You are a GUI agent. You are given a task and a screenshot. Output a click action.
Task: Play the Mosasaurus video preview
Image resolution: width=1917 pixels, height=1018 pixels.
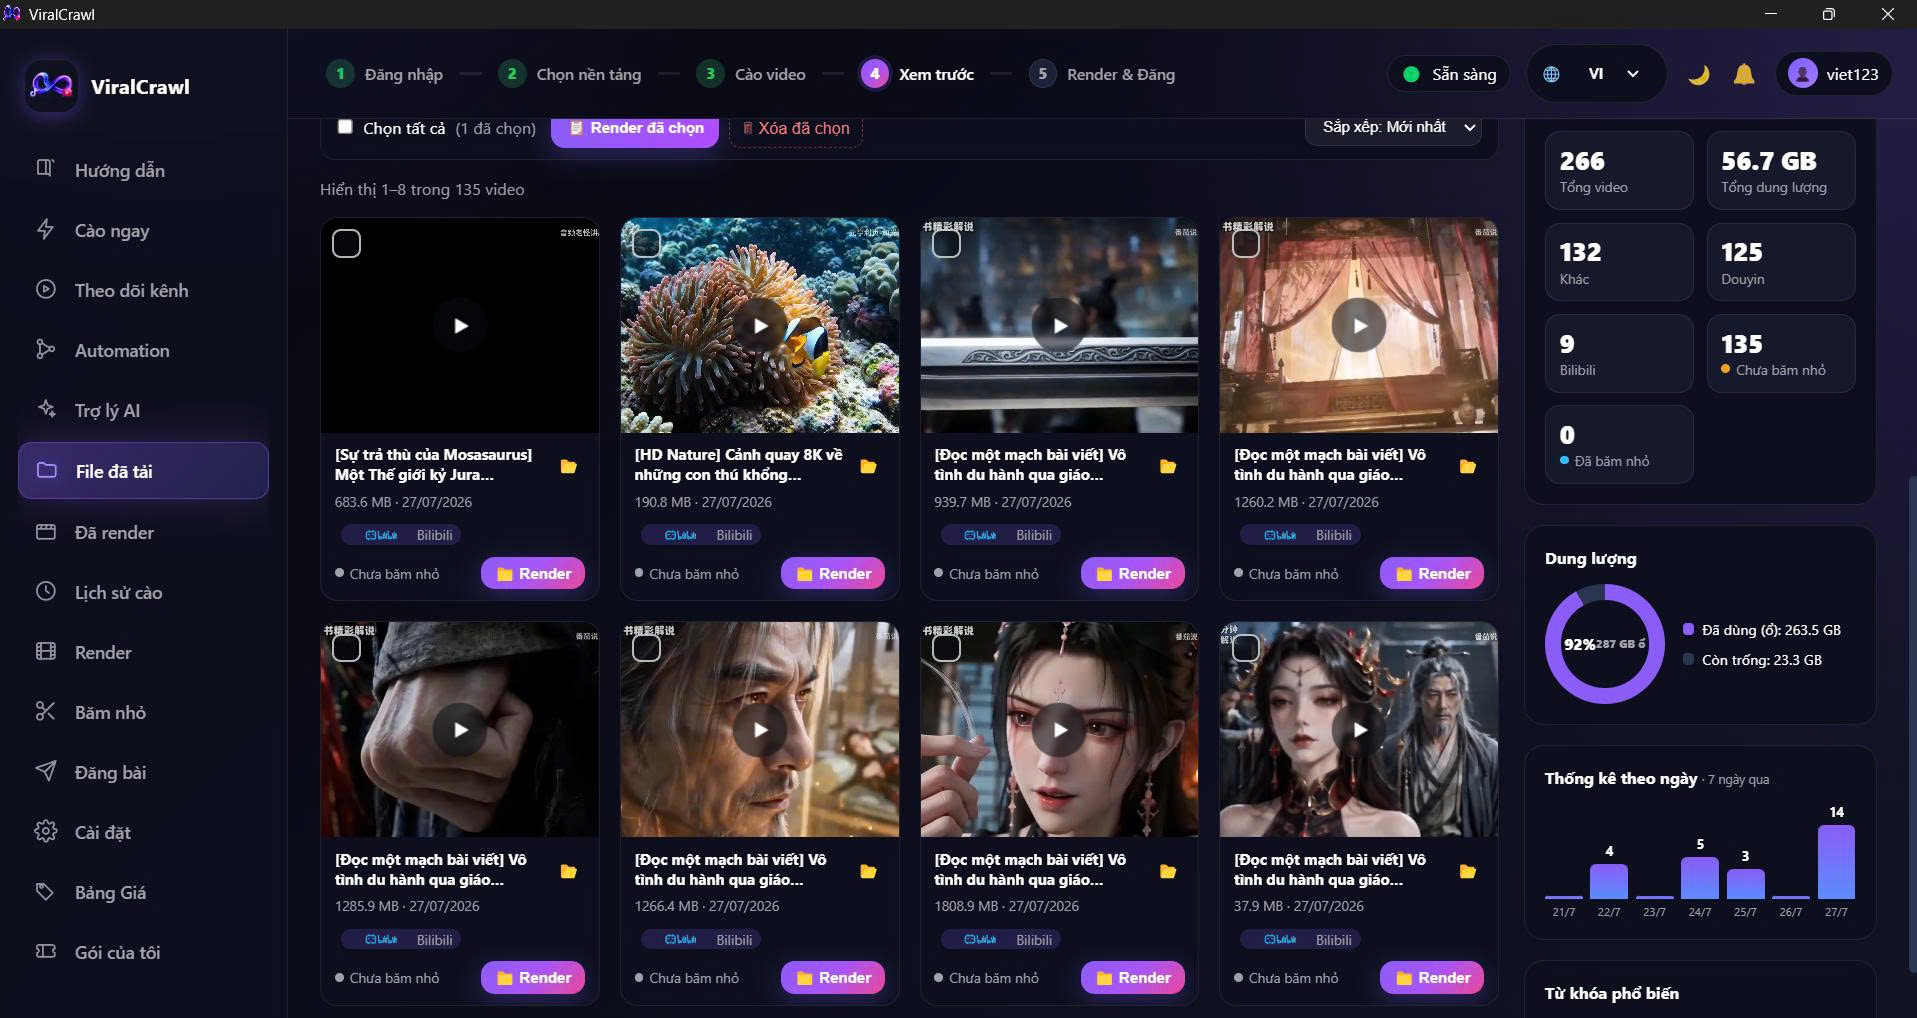coord(460,325)
